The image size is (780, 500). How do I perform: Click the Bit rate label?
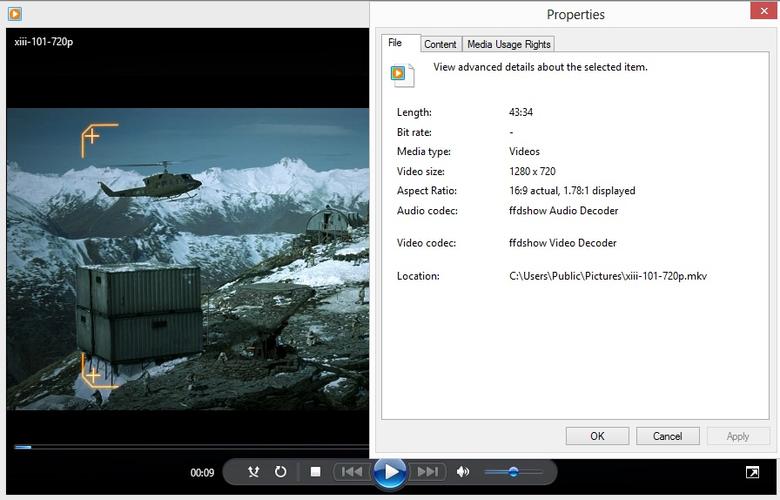[x=414, y=132]
